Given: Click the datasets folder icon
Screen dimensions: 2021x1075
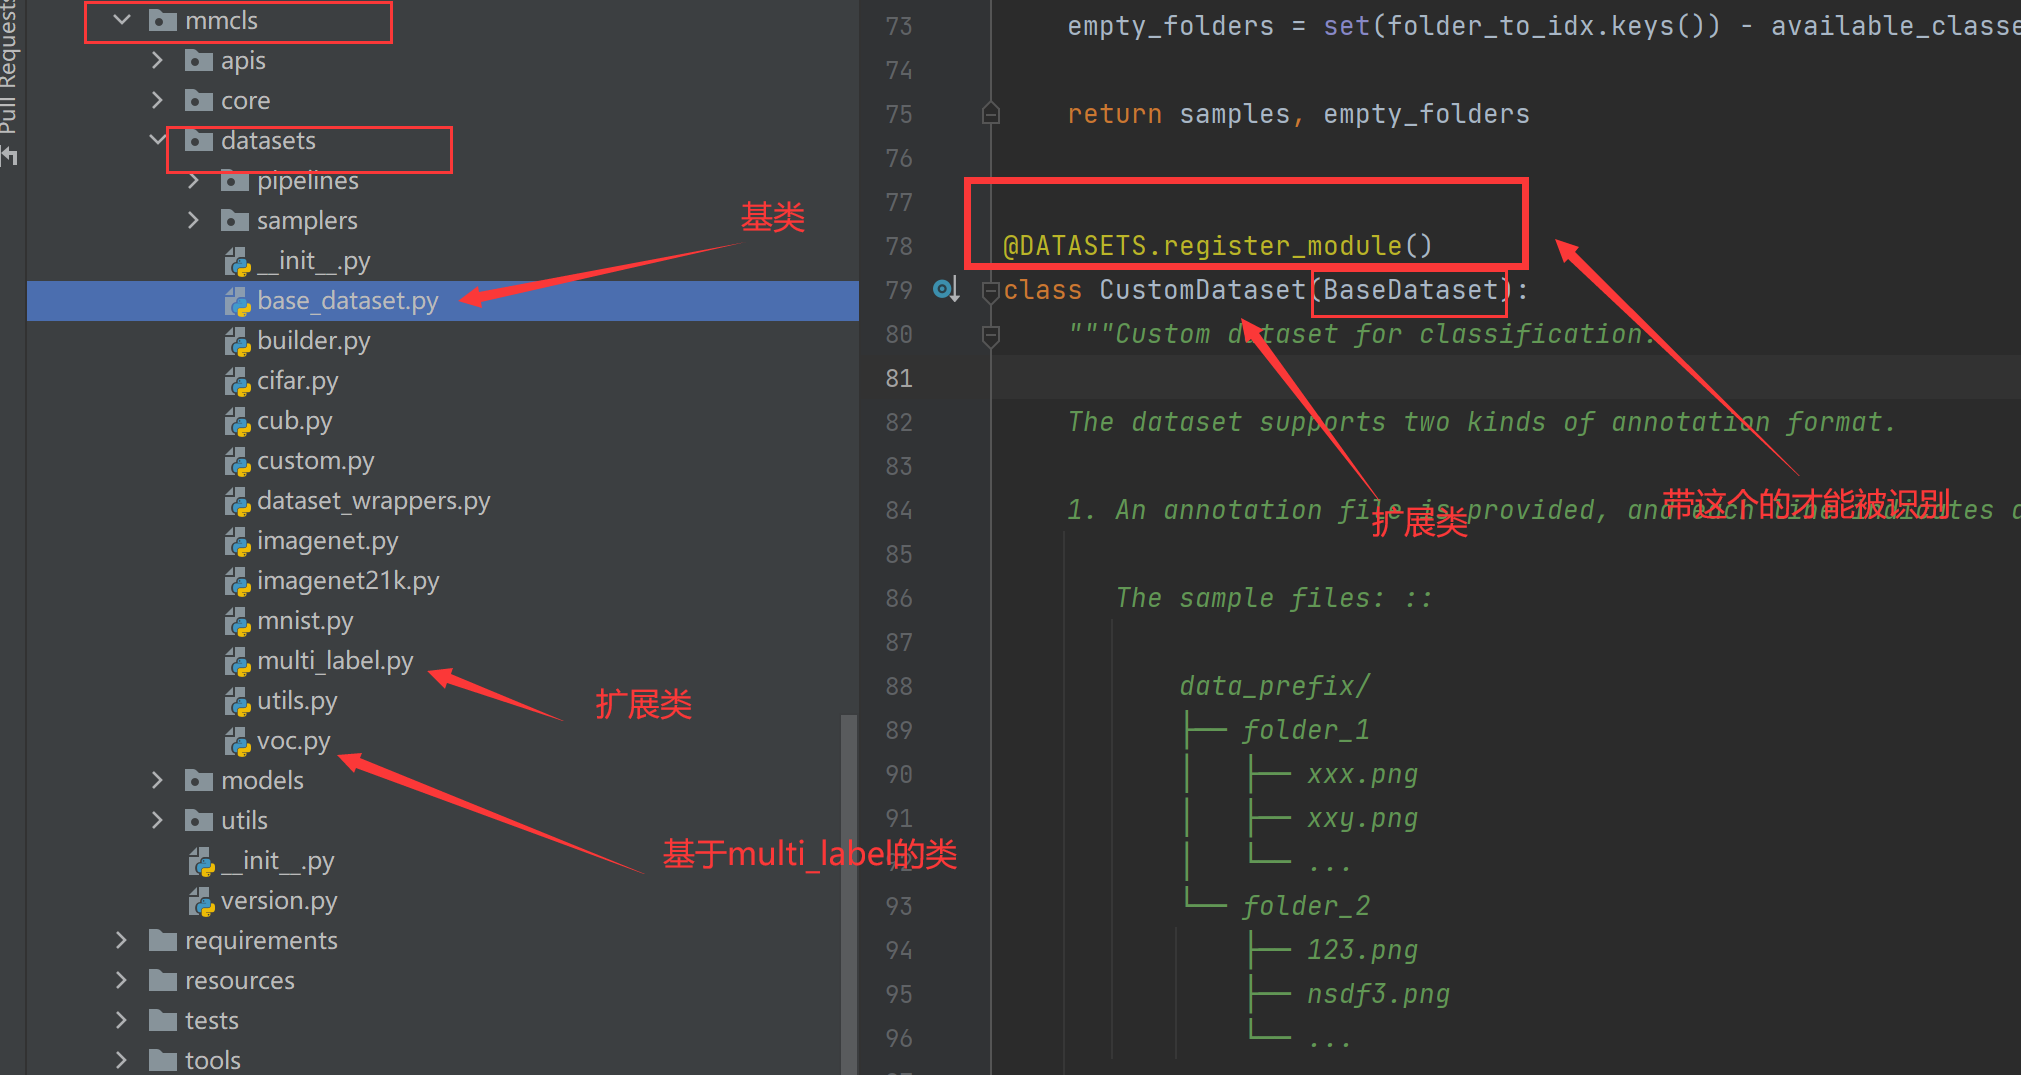Looking at the screenshot, I should [199, 141].
